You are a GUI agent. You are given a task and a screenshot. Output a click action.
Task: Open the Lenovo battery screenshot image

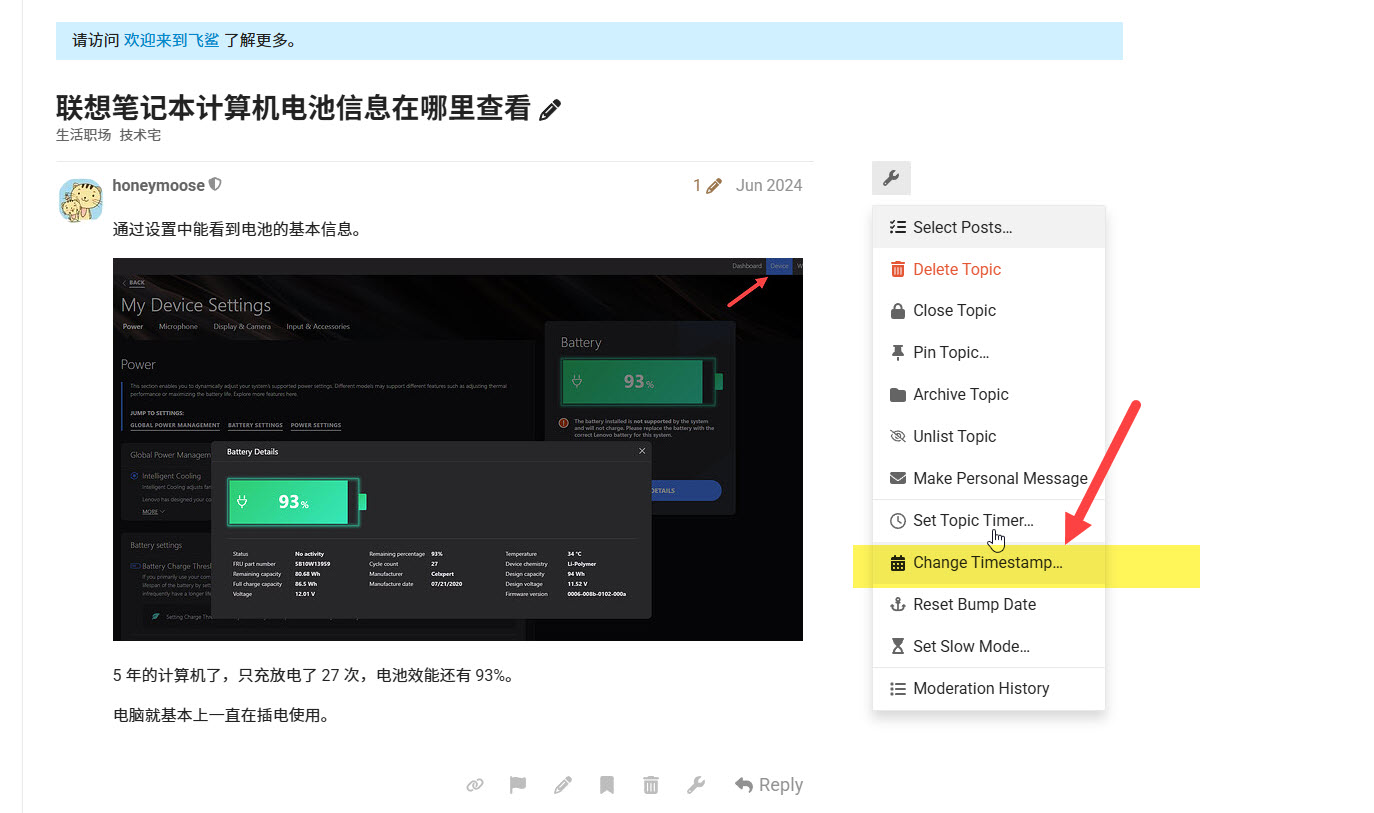pos(458,449)
